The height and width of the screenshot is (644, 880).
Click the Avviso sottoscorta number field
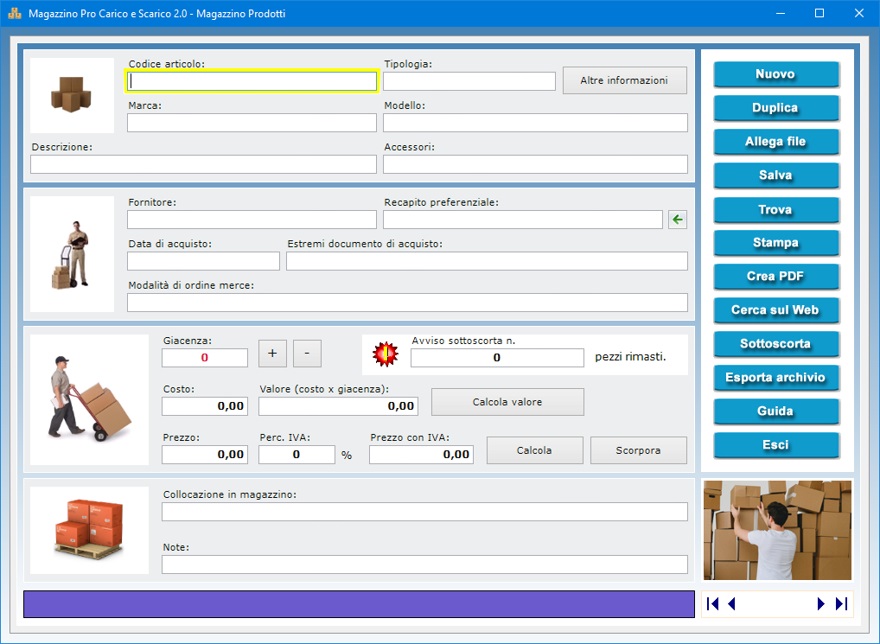[x=497, y=358]
